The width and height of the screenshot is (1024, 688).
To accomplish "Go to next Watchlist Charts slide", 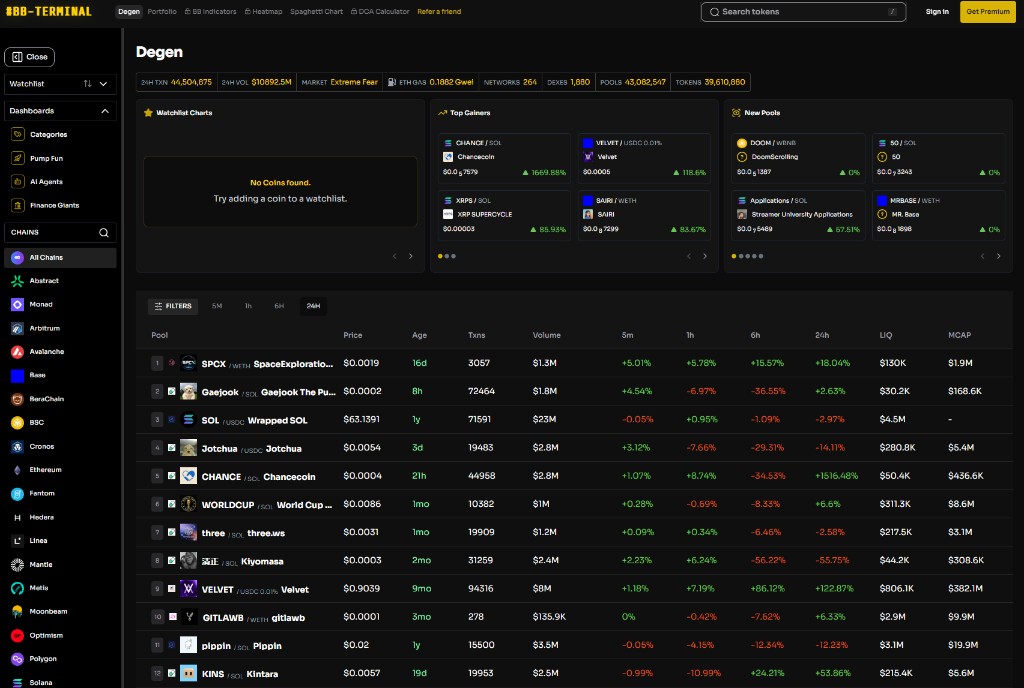I will point(411,256).
